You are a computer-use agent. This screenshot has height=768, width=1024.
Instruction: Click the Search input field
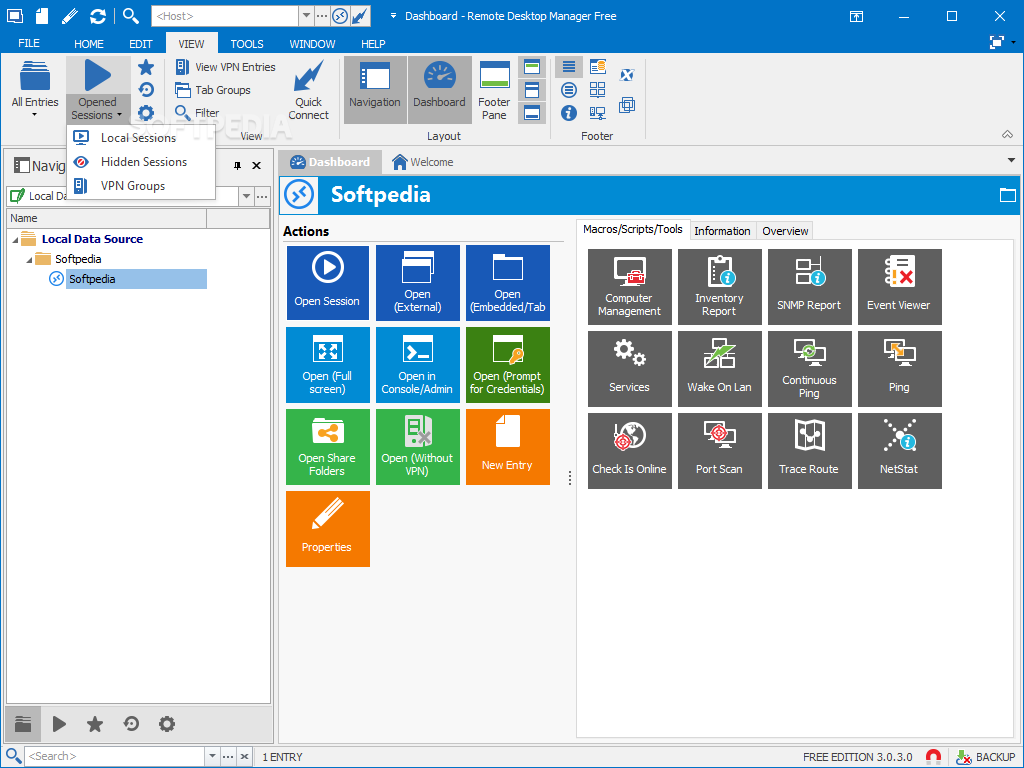tap(114, 756)
